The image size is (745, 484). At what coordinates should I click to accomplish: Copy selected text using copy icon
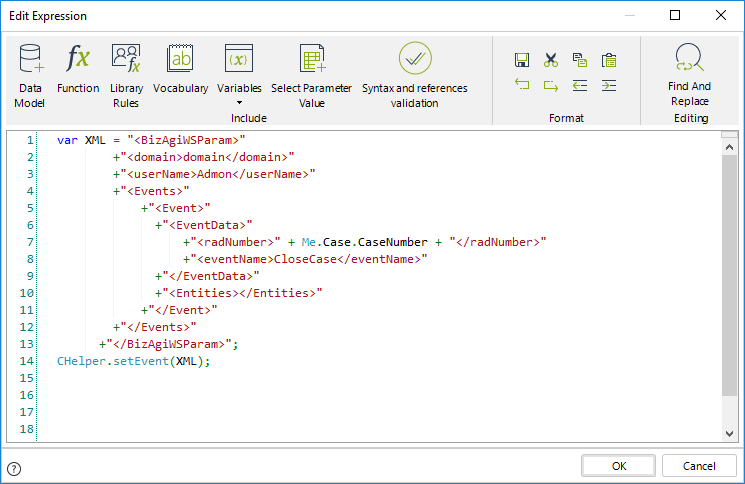(580, 60)
